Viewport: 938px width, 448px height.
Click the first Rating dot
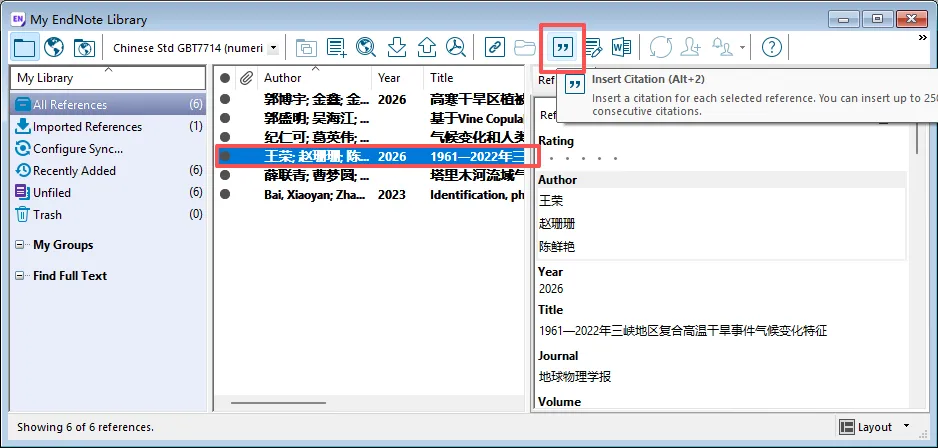point(551,159)
